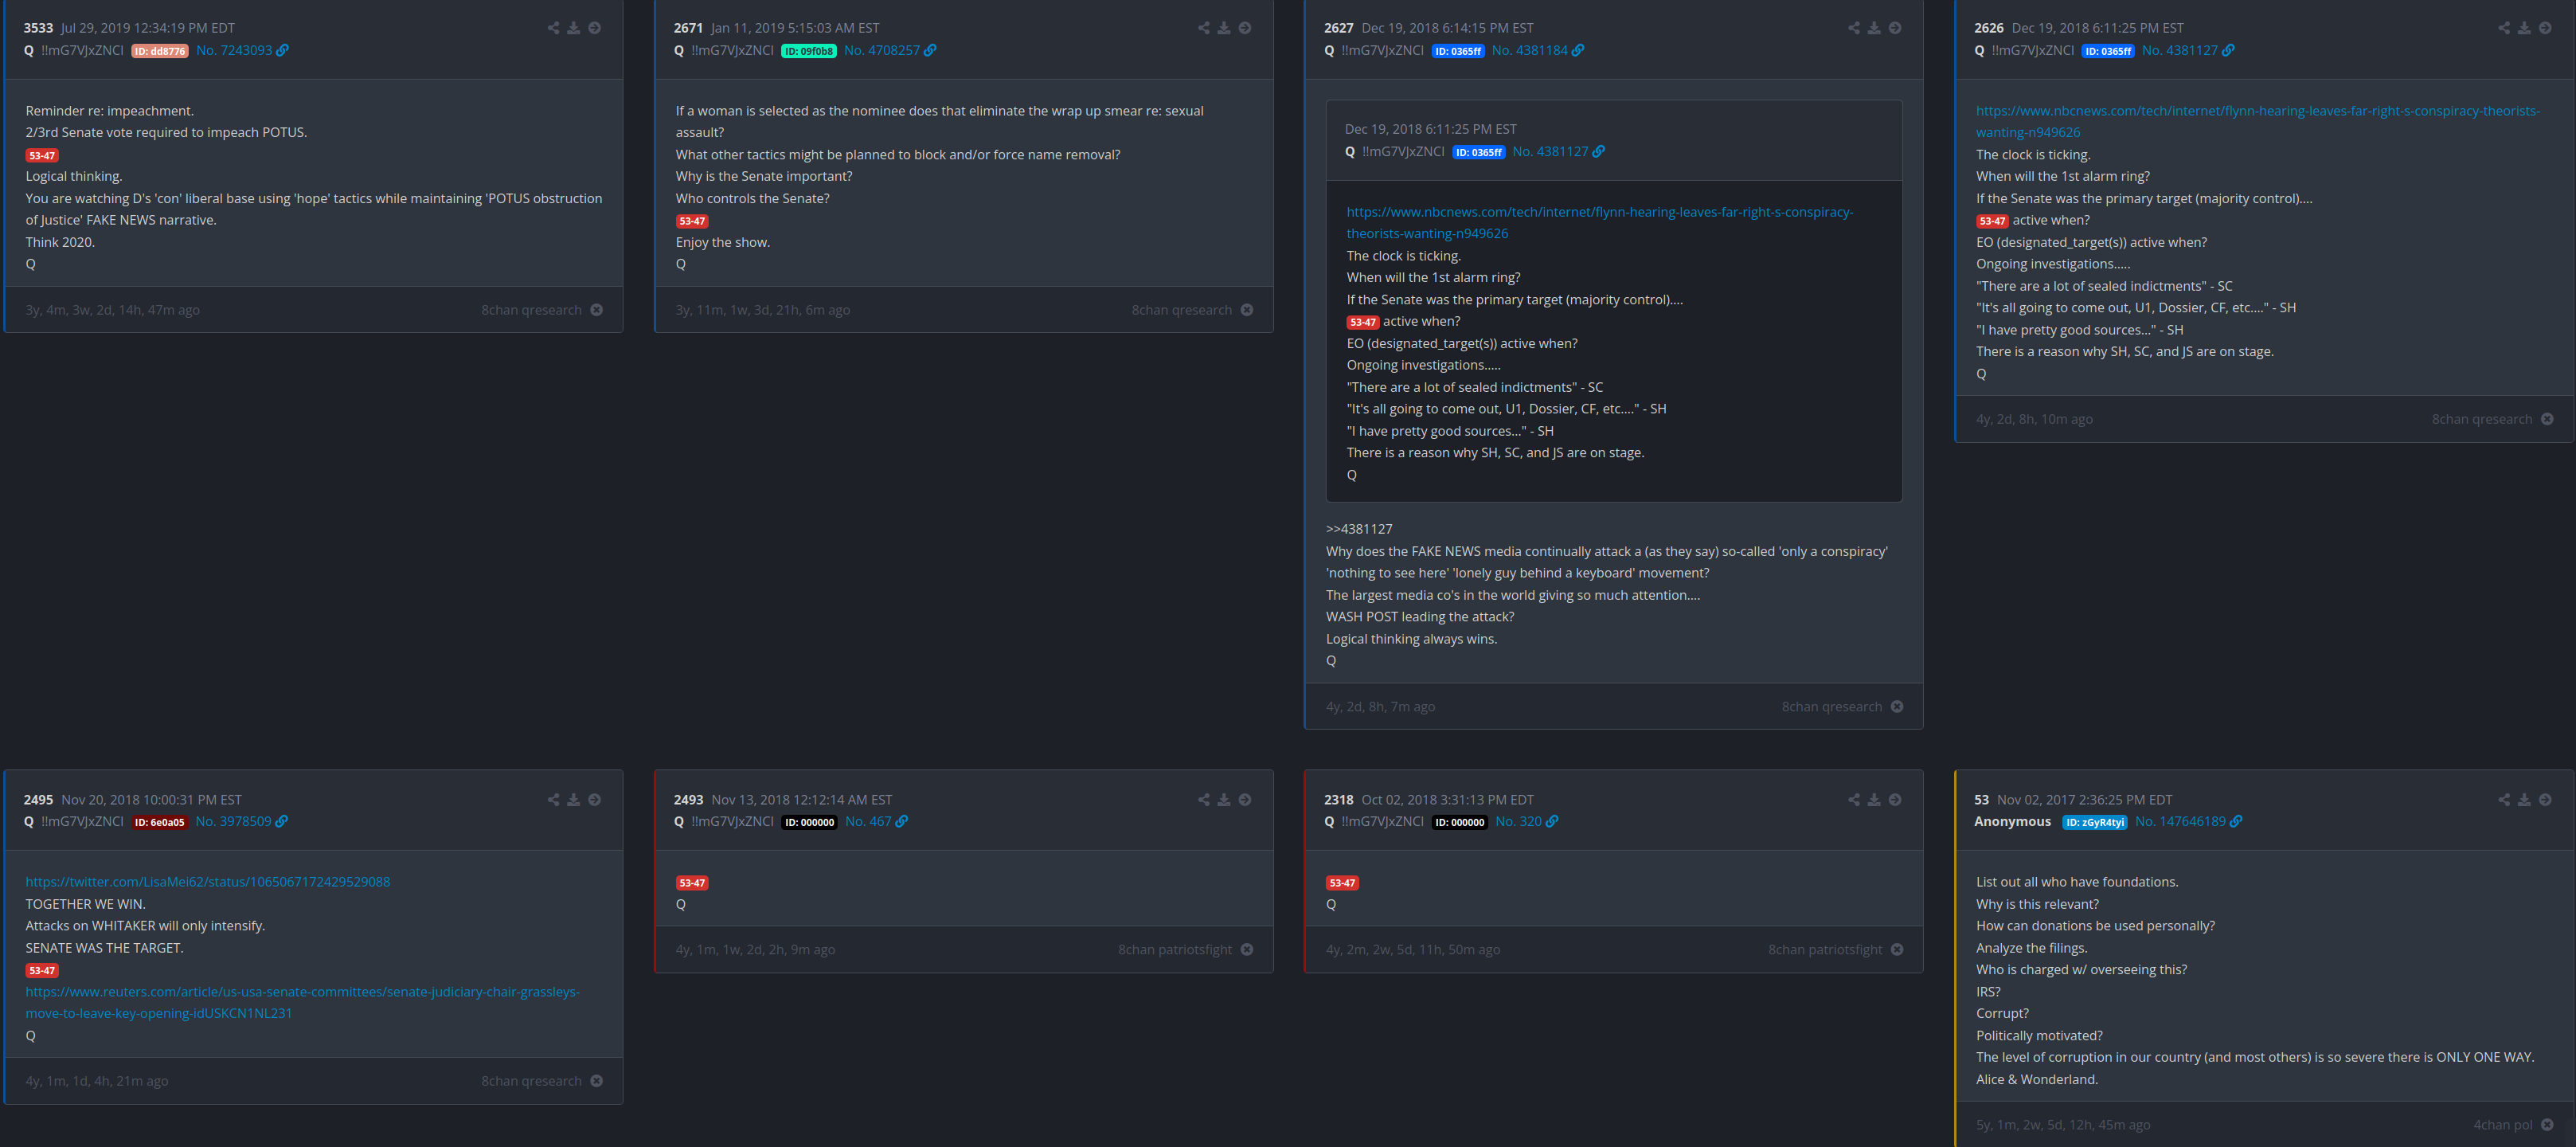Click ID: 0365ff badge on post 2626
Viewport: 2576px width, 1147px height.
click(x=2108, y=51)
